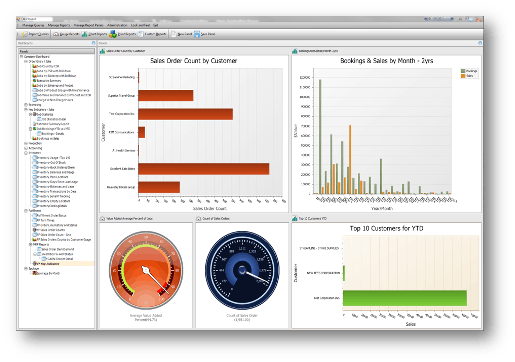
Task: Click the pin icon on the left panel header
Action: pos(94,43)
